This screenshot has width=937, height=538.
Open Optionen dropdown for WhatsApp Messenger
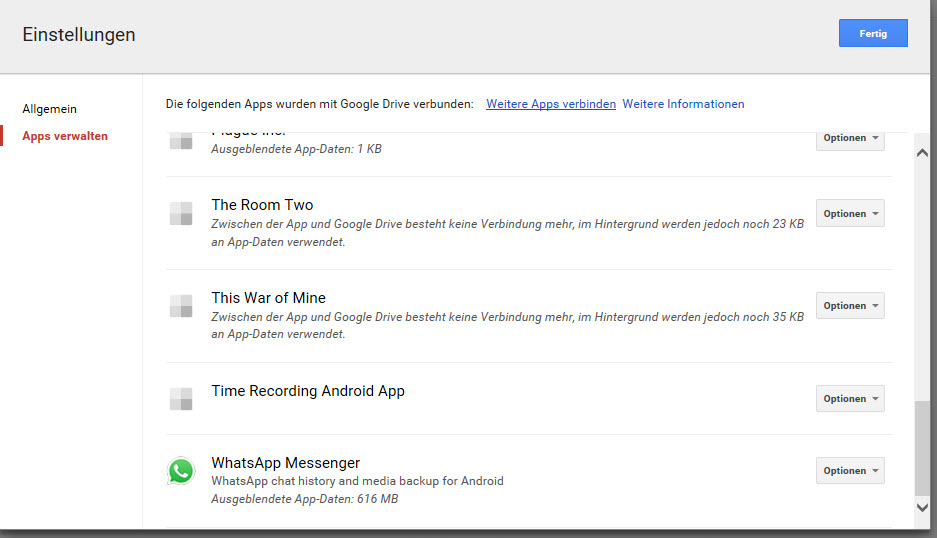(x=850, y=470)
